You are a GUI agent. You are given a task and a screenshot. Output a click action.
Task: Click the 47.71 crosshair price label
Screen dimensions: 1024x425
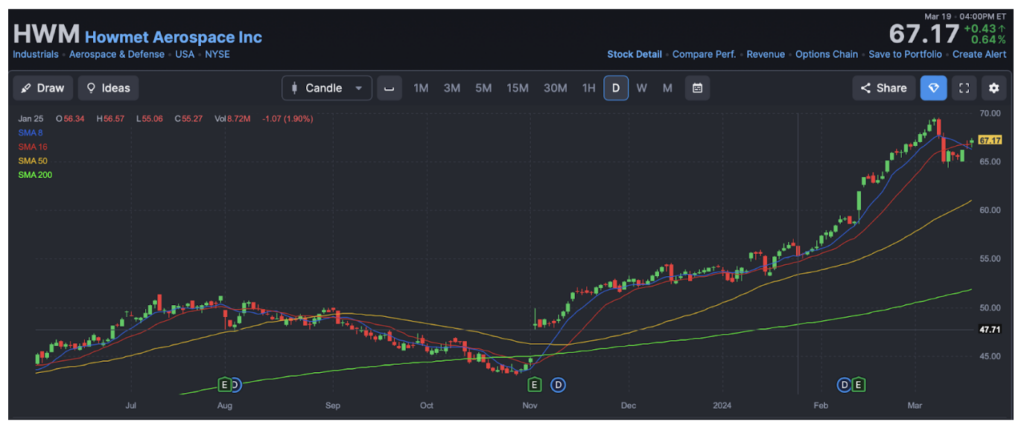990,330
